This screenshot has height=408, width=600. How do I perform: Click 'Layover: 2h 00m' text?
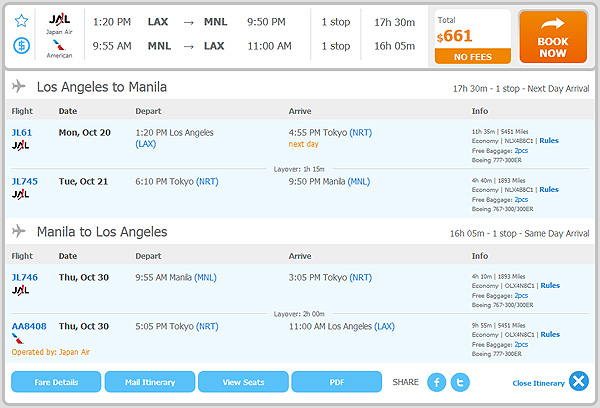[299, 314]
